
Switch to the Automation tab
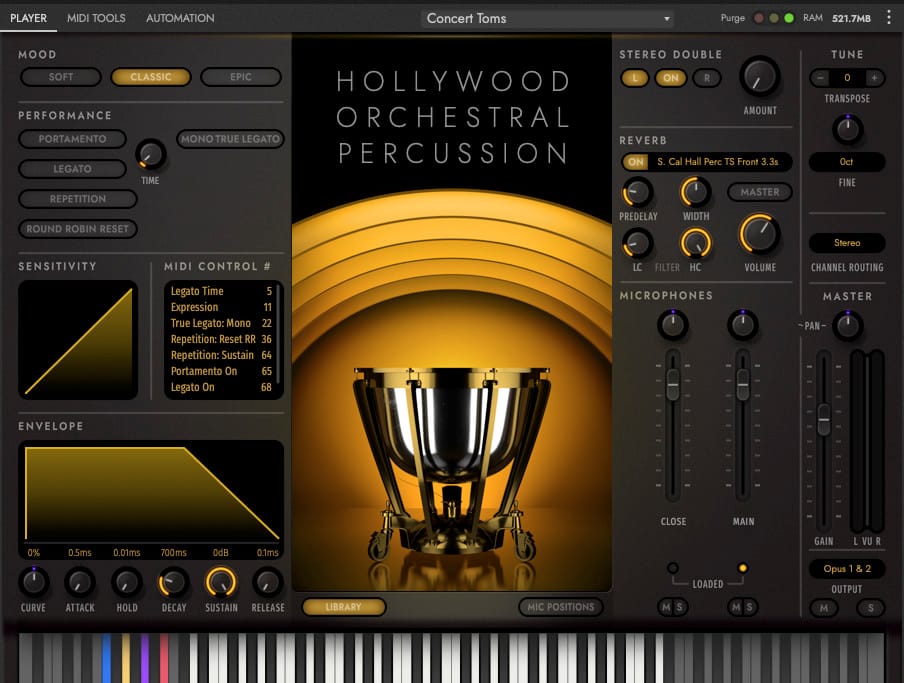click(x=180, y=18)
